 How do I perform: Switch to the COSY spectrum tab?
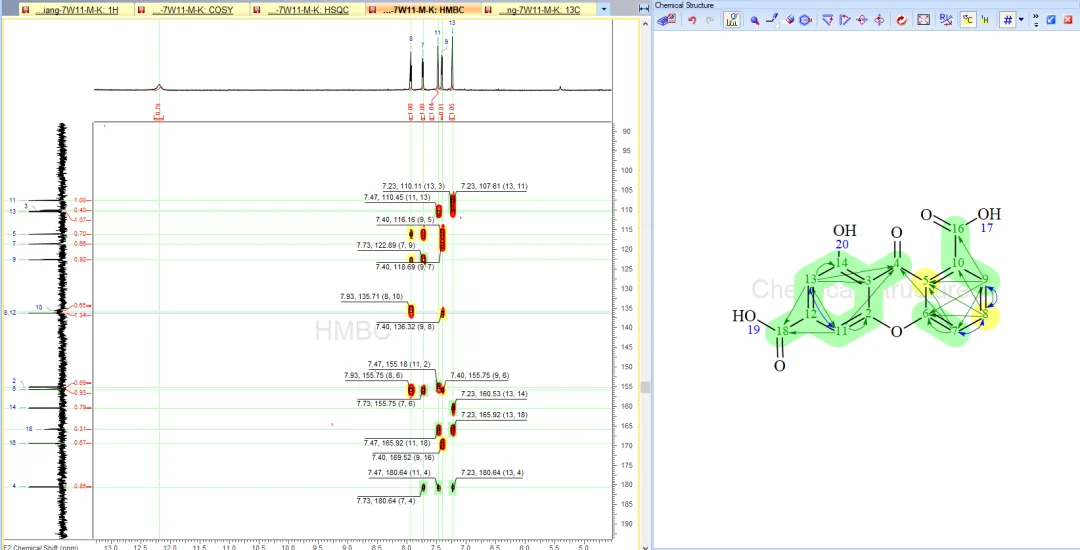[x=190, y=10]
